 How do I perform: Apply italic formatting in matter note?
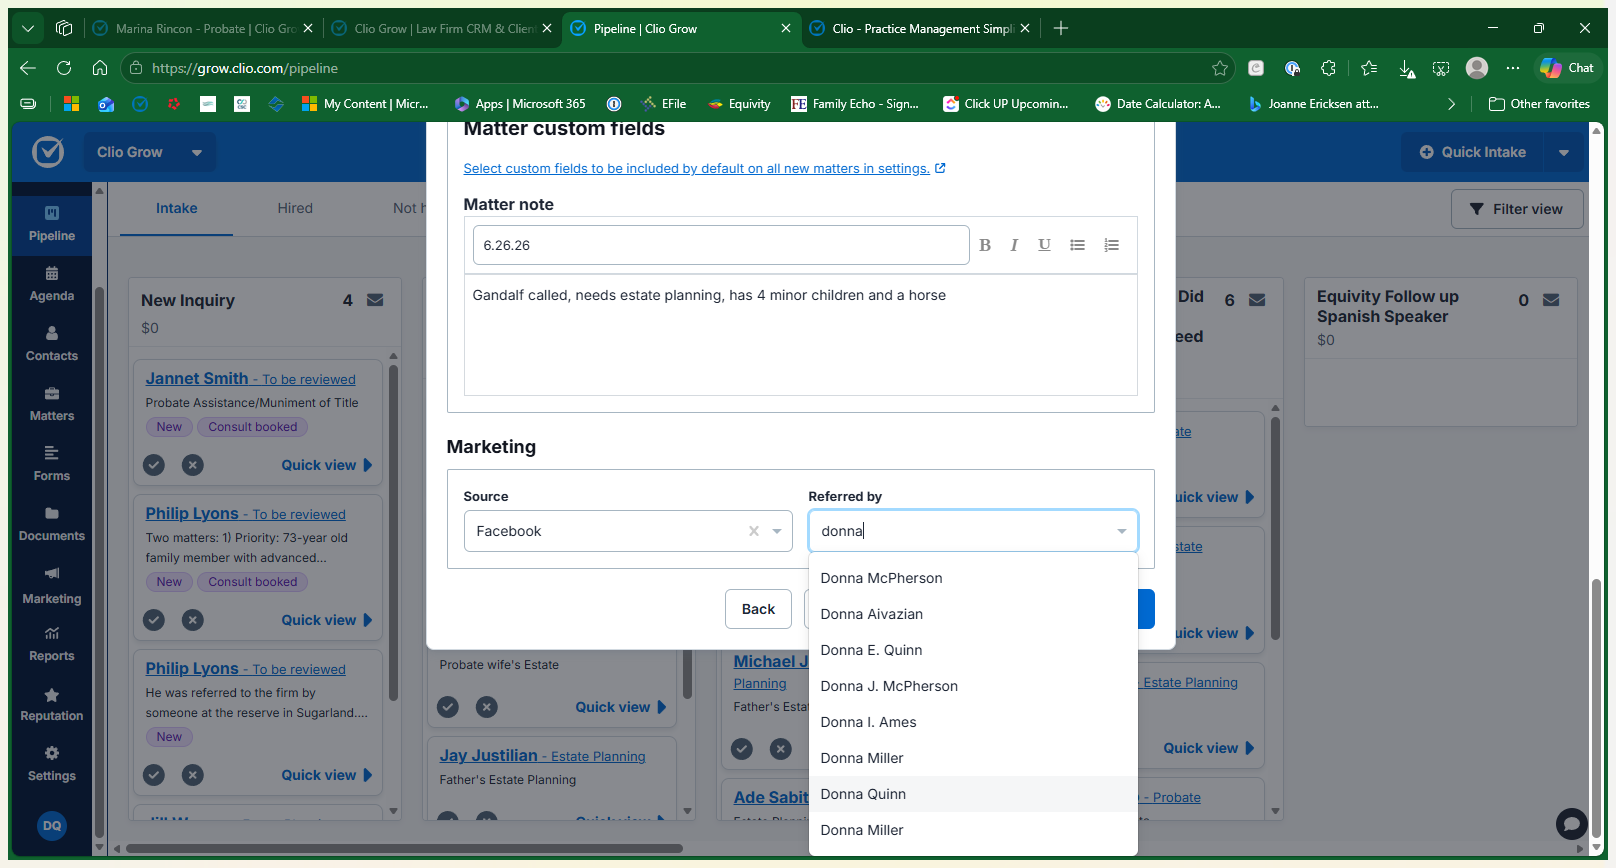pos(1014,245)
